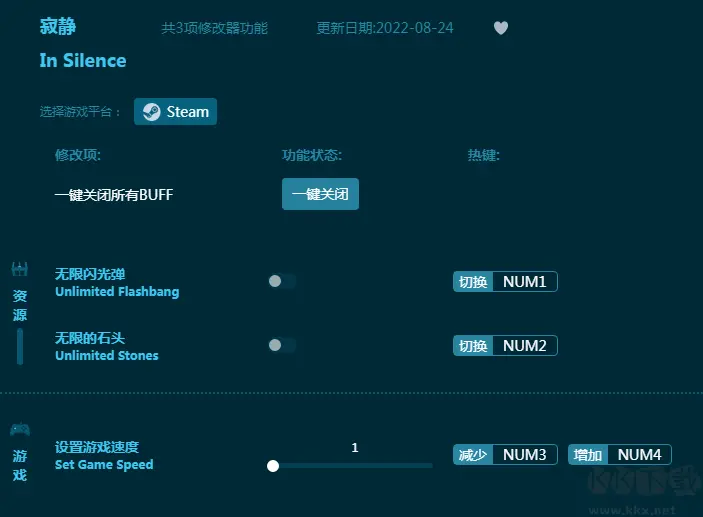Select the 游戏 sidebar tab
The image size is (703, 517).
(20, 465)
